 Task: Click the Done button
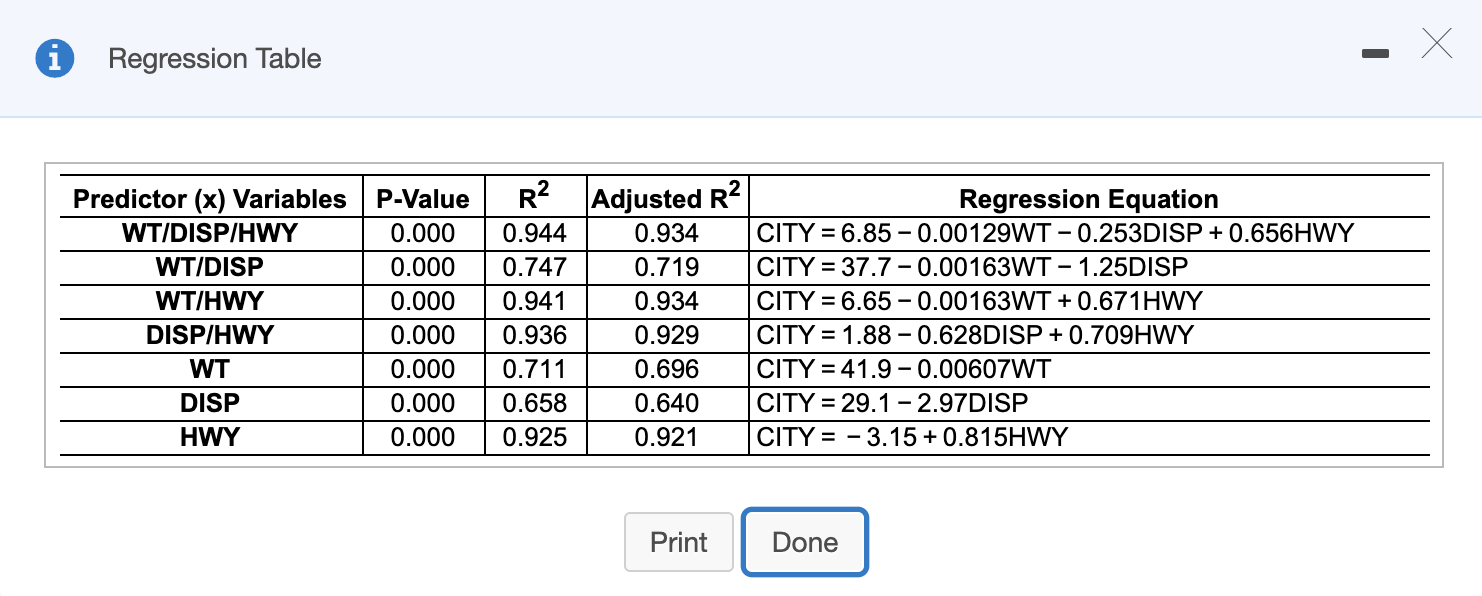click(x=805, y=542)
